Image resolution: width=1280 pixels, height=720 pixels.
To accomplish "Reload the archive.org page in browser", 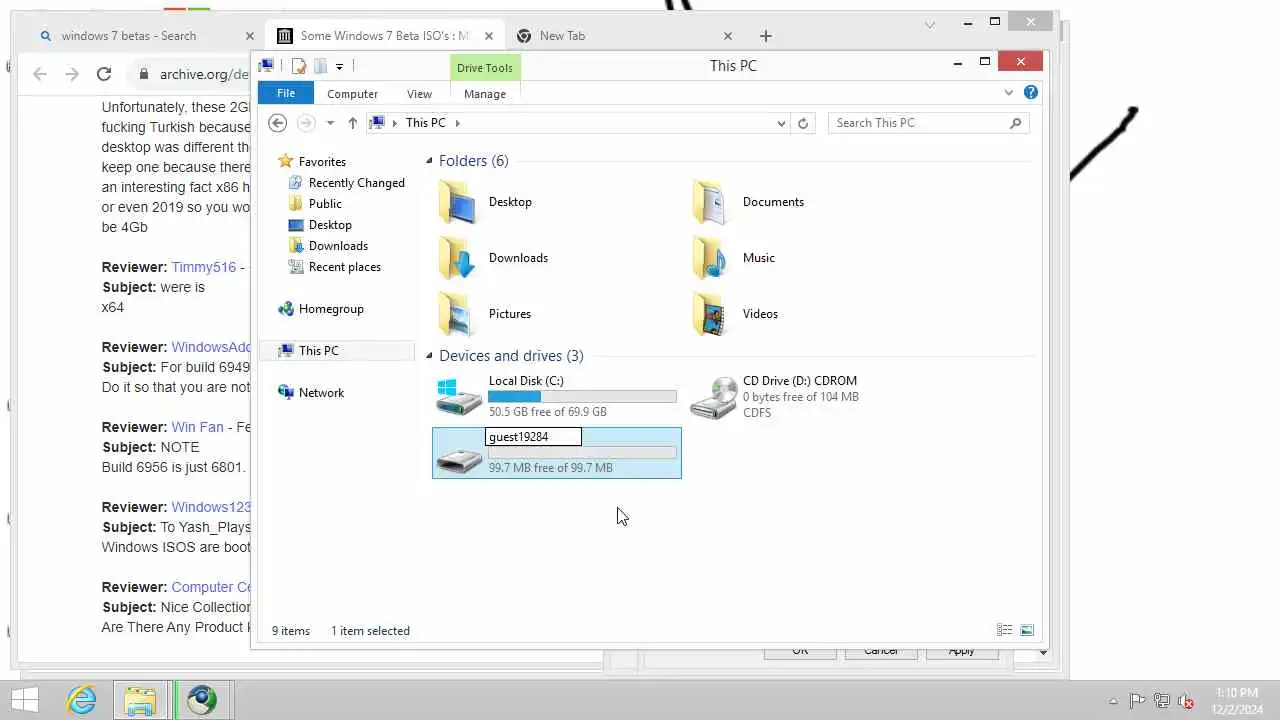I will [x=104, y=74].
